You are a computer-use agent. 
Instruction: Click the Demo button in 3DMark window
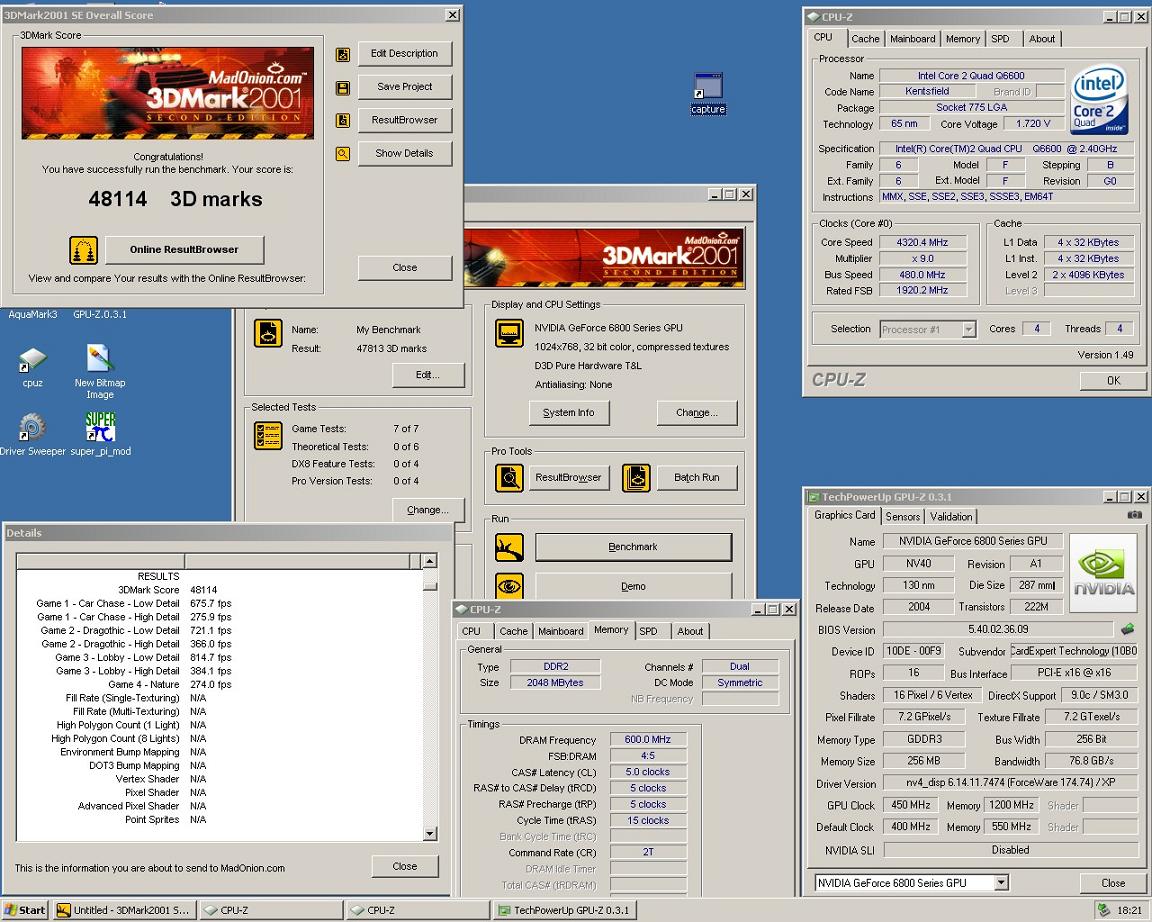633,586
